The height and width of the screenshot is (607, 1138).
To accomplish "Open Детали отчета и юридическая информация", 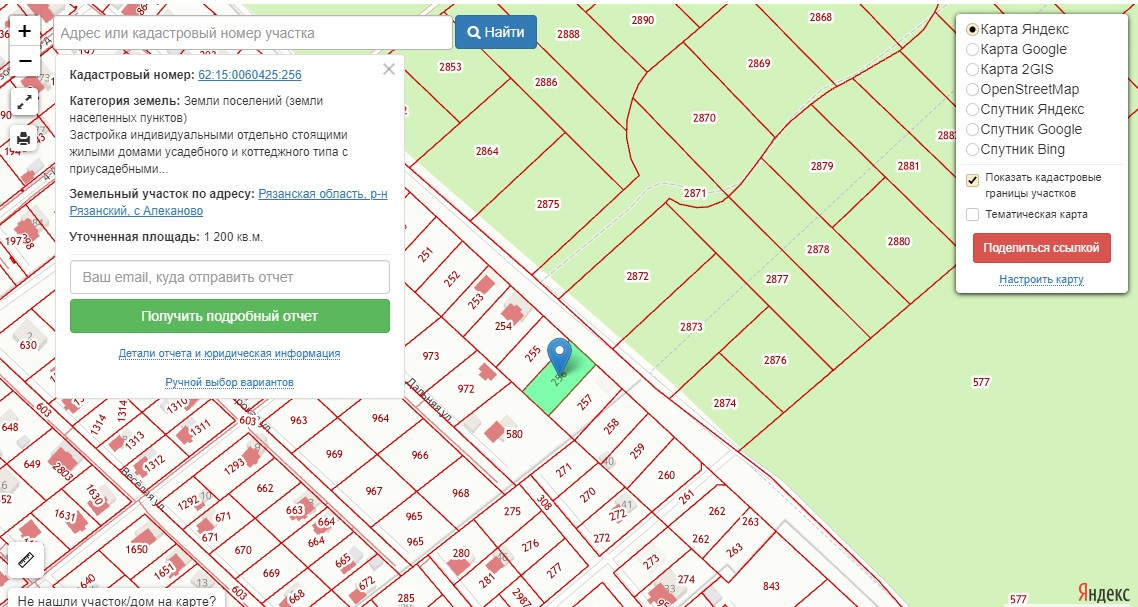I will tap(229, 354).
